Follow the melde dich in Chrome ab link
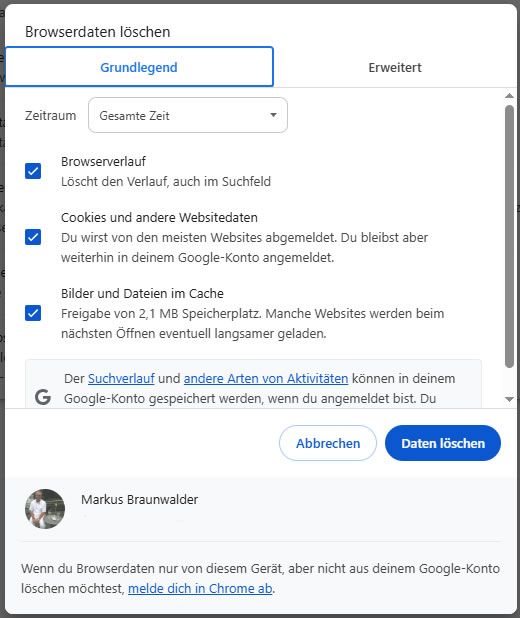 [x=200, y=588]
